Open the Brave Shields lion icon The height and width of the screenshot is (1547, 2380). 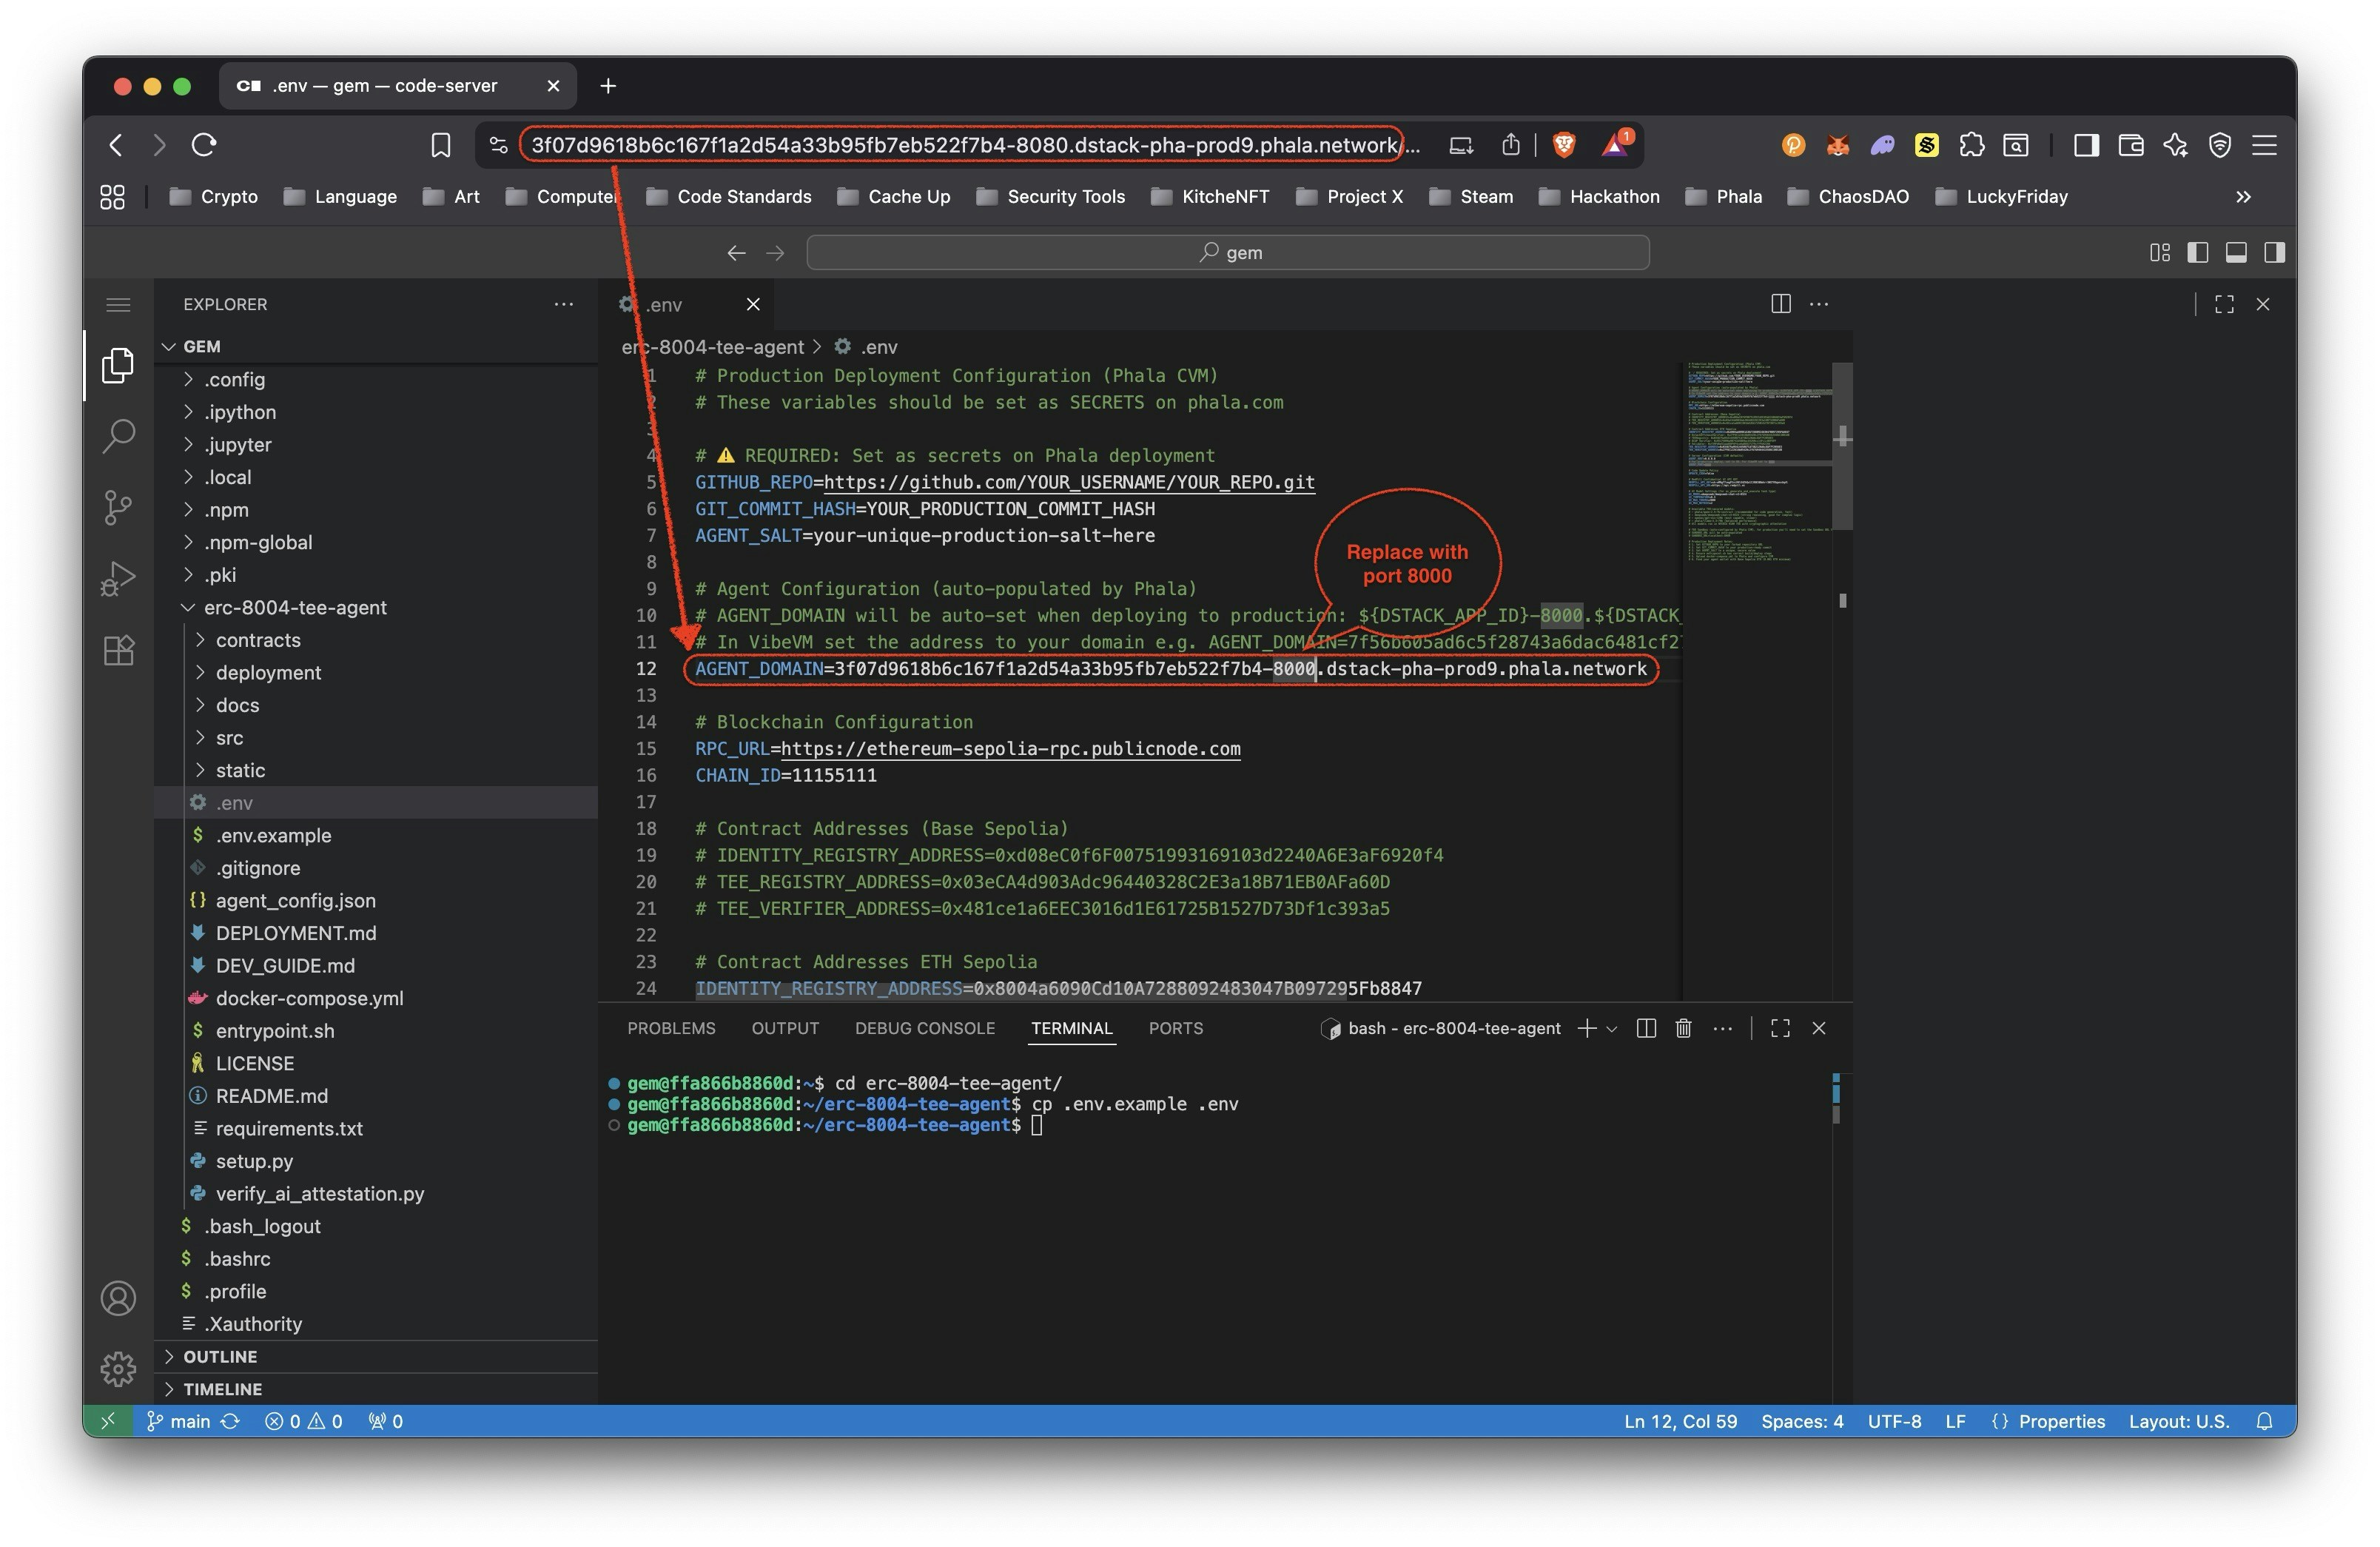pyautogui.click(x=1564, y=145)
